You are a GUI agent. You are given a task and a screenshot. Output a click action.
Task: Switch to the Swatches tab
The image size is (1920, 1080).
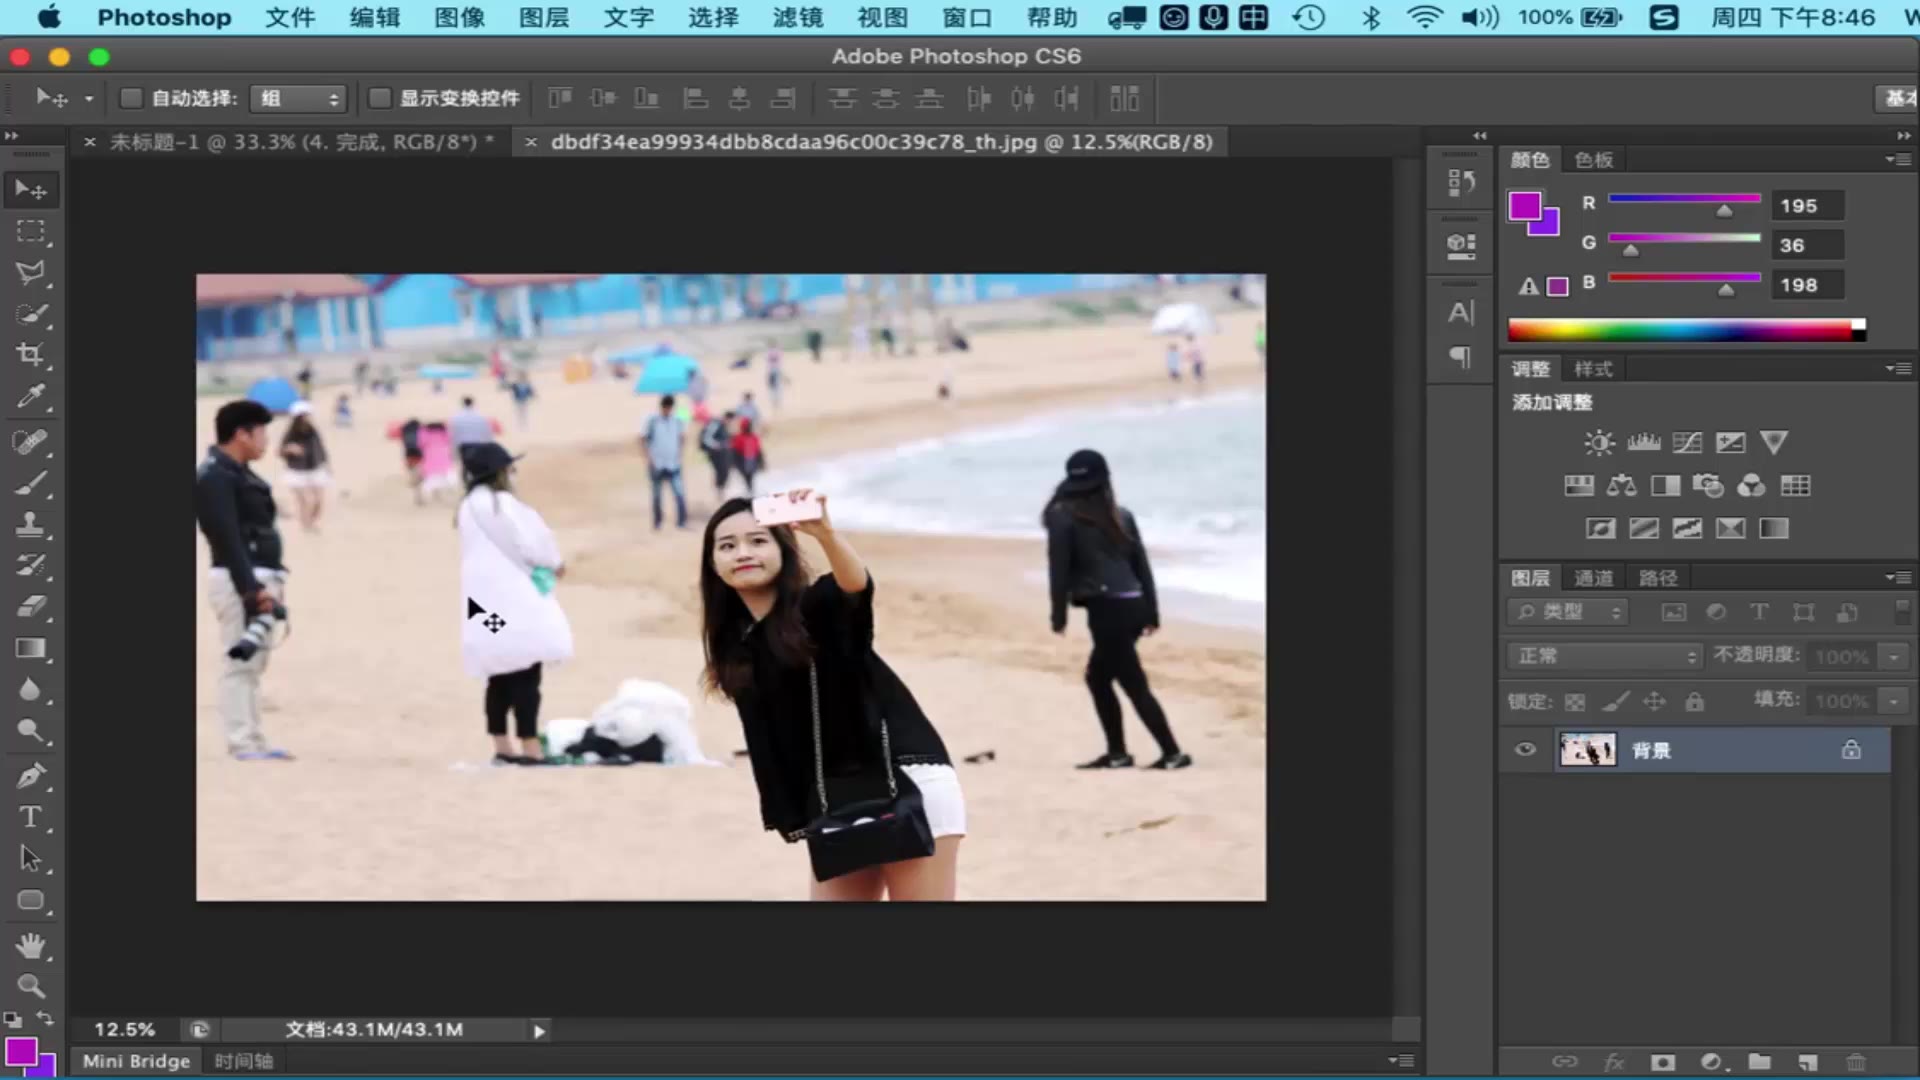coord(1593,160)
